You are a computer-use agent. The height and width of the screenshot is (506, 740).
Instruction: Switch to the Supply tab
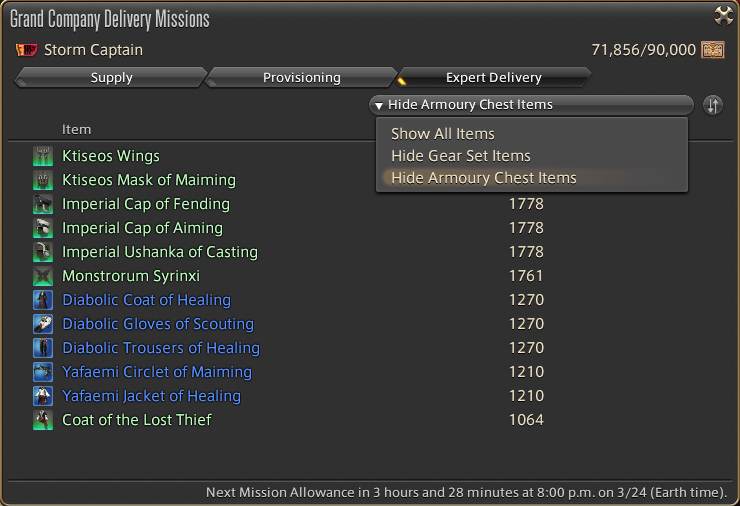click(x=111, y=77)
